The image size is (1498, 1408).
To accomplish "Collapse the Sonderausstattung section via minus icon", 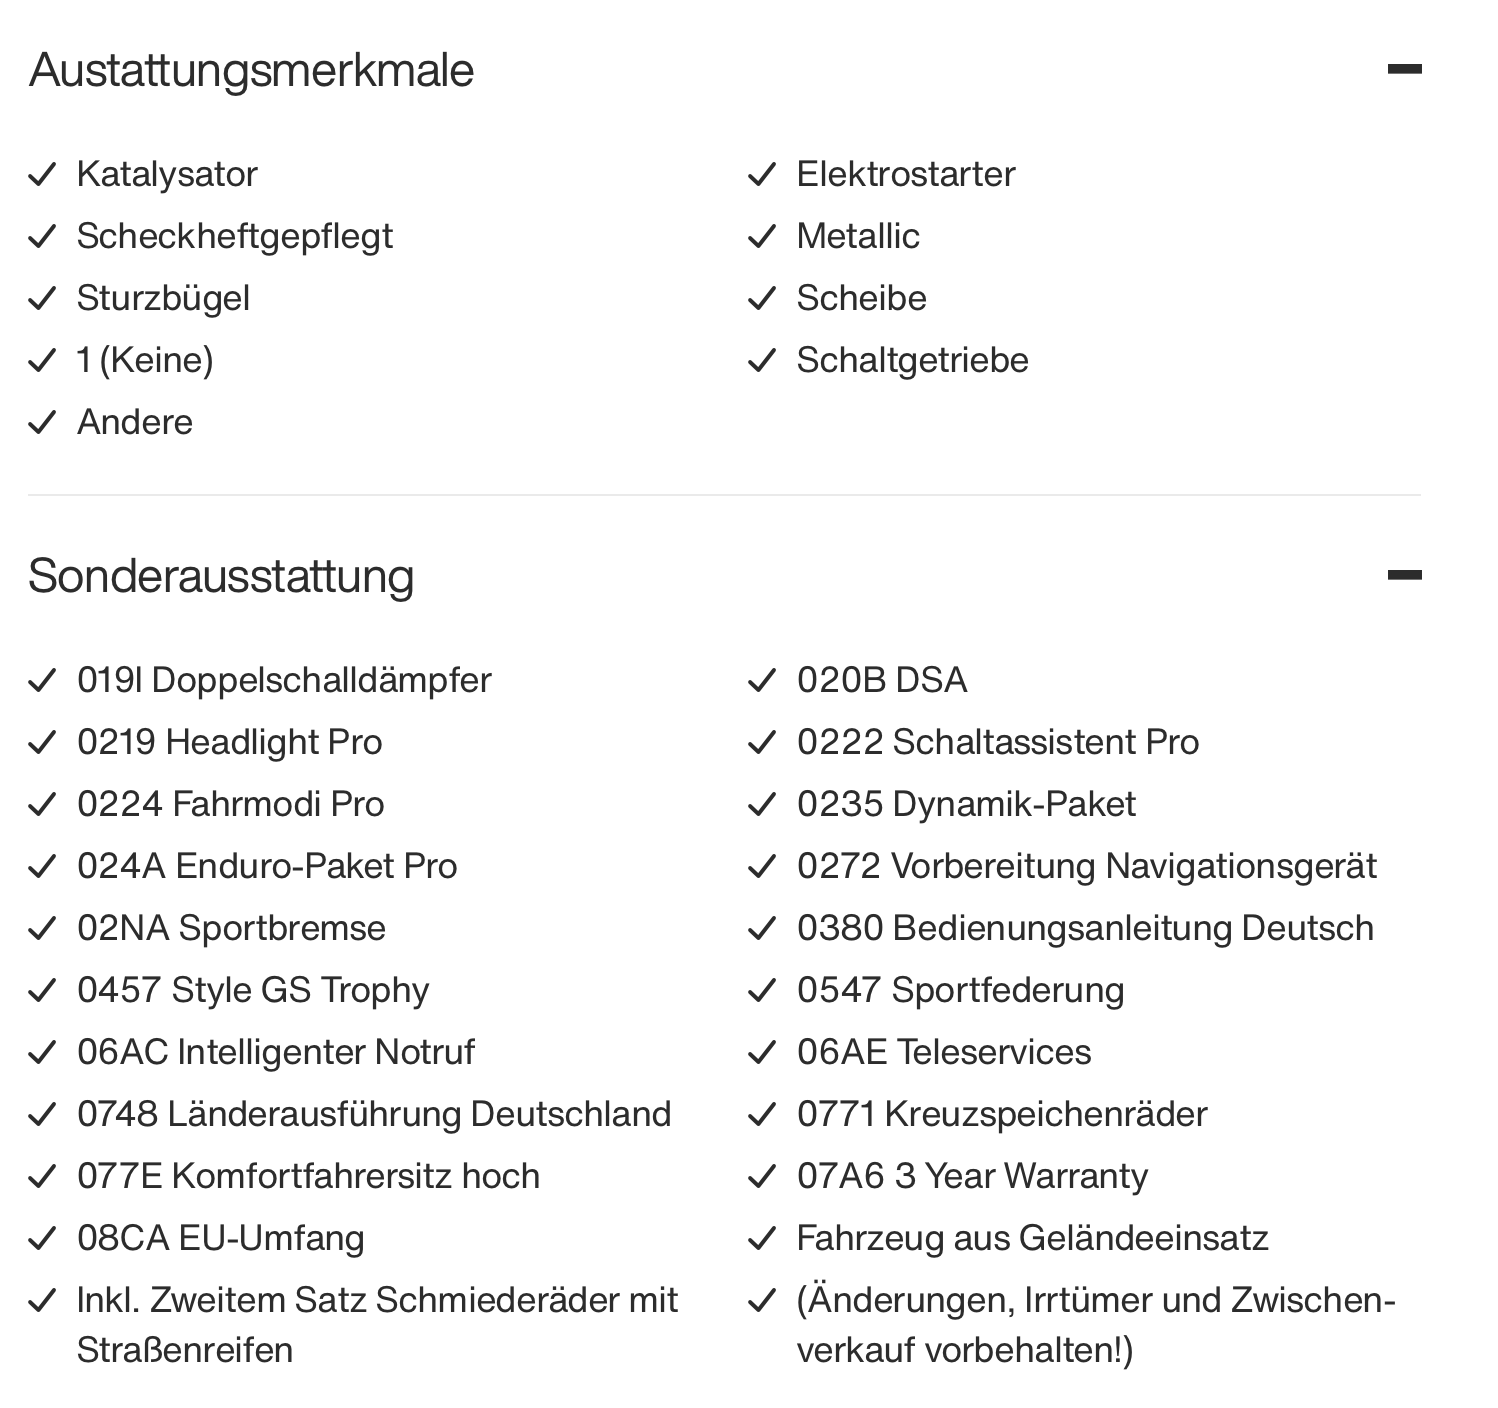I will (x=1404, y=575).
